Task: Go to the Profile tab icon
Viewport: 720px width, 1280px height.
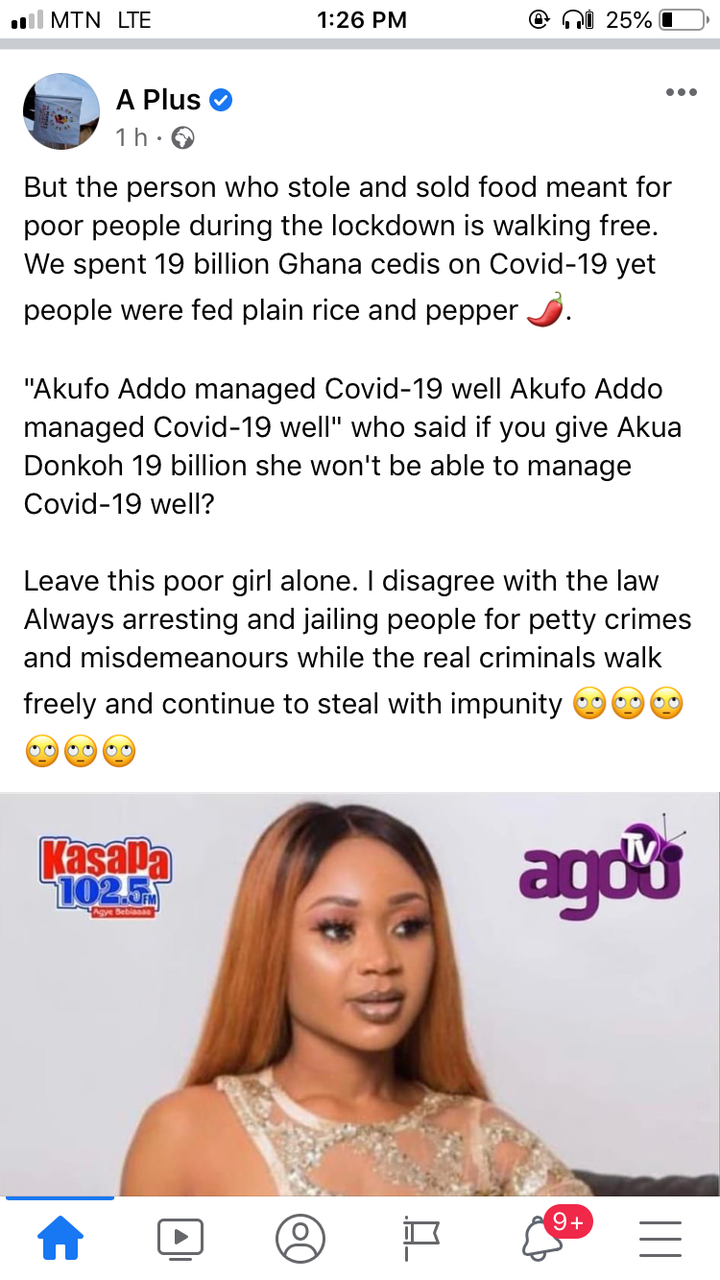Action: pyautogui.click(x=300, y=1239)
